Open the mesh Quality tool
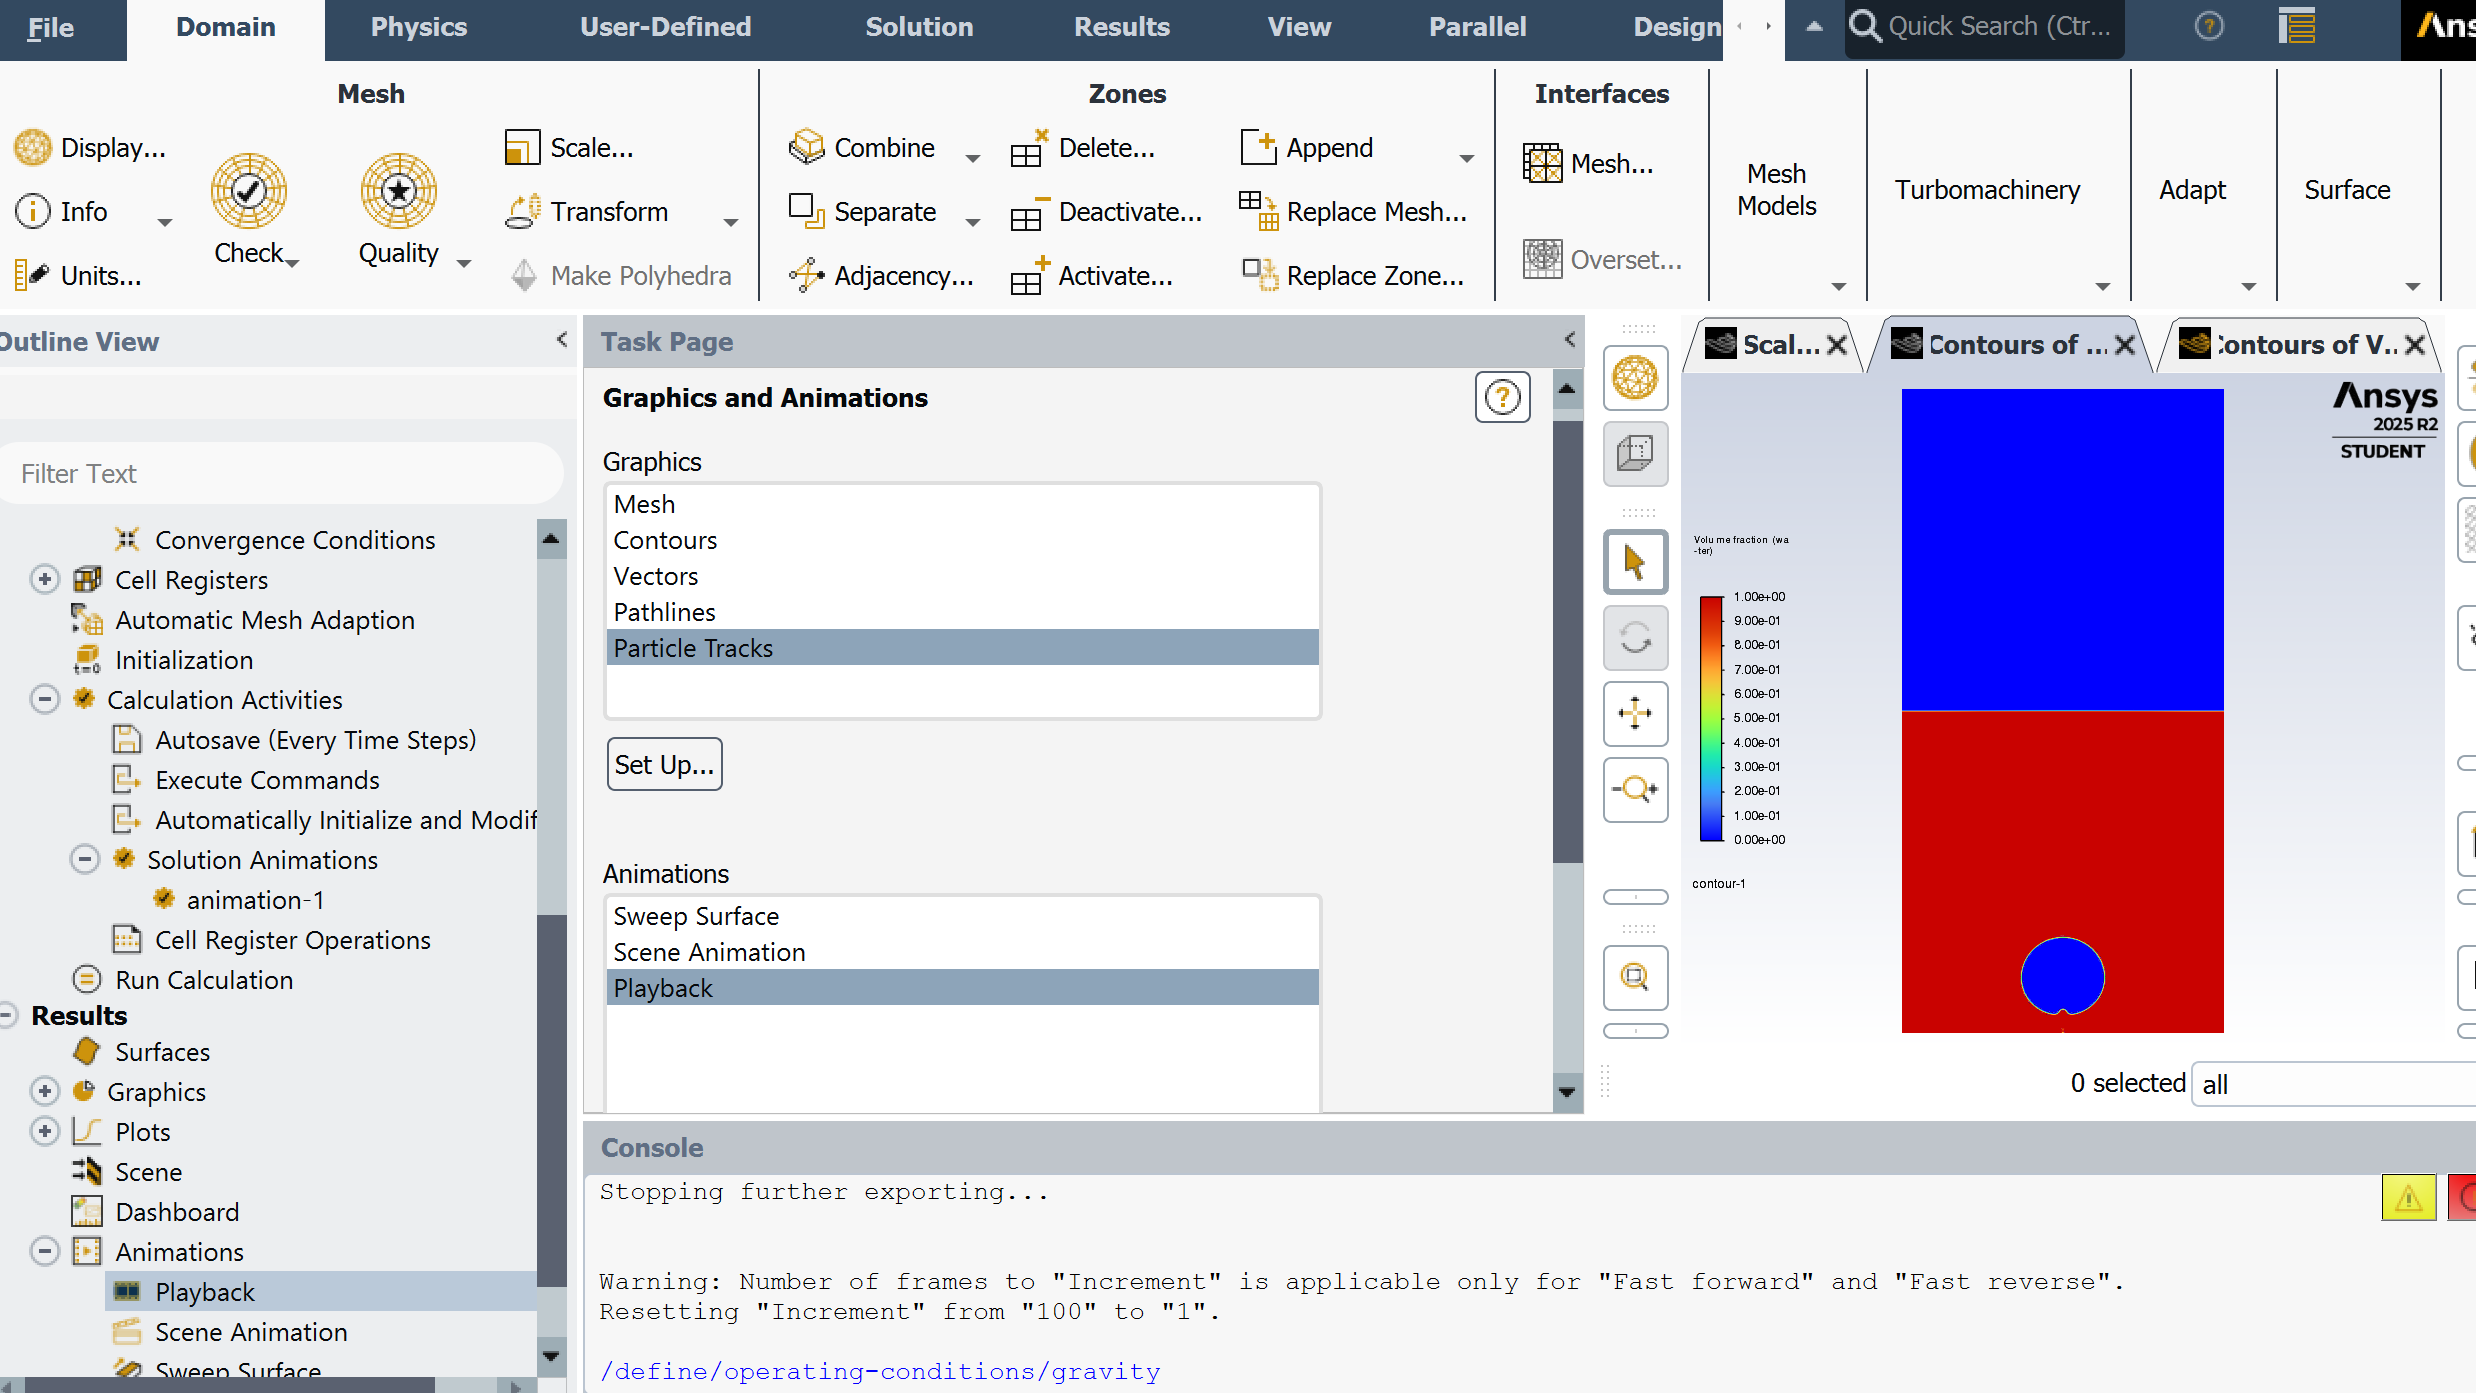Image resolution: width=2476 pixels, height=1393 pixels. [399, 191]
